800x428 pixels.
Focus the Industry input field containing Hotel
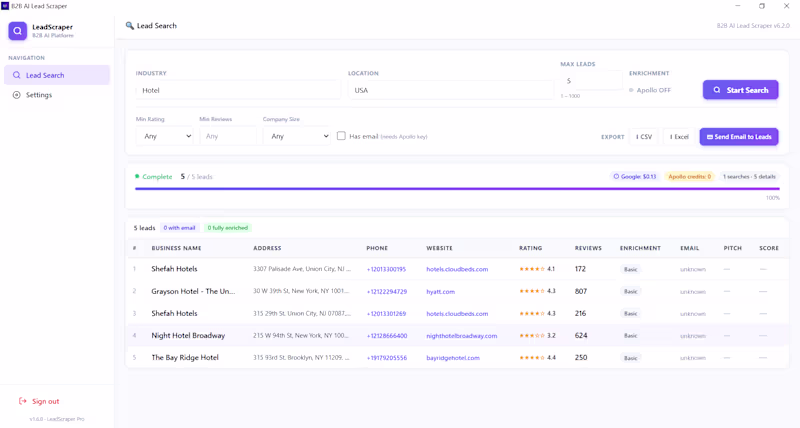tap(238, 90)
